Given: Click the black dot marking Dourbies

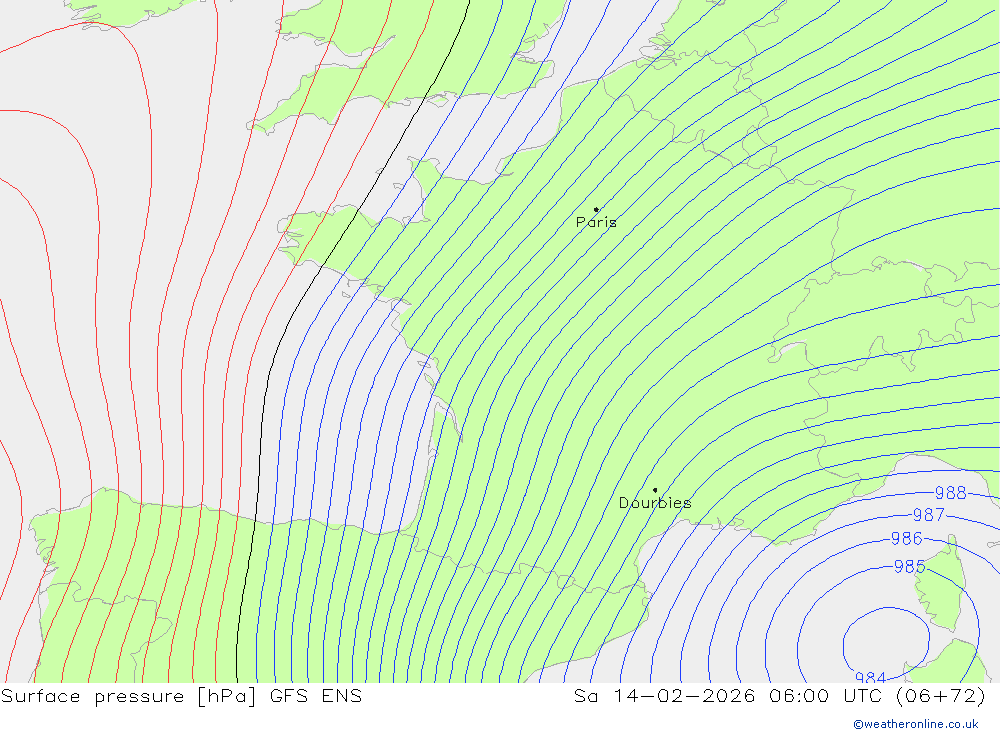Looking at the screenshot, I should tap(655, 490).
